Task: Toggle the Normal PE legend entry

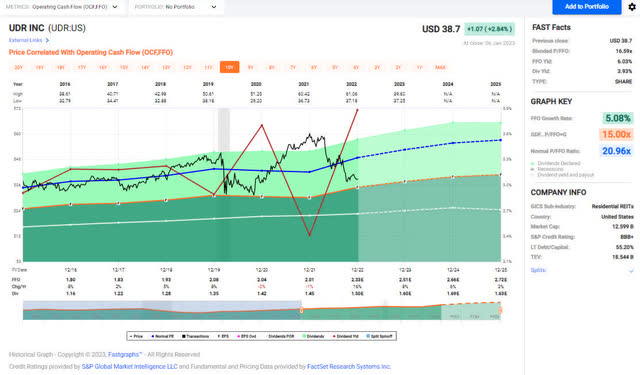Action: point(162,336)
